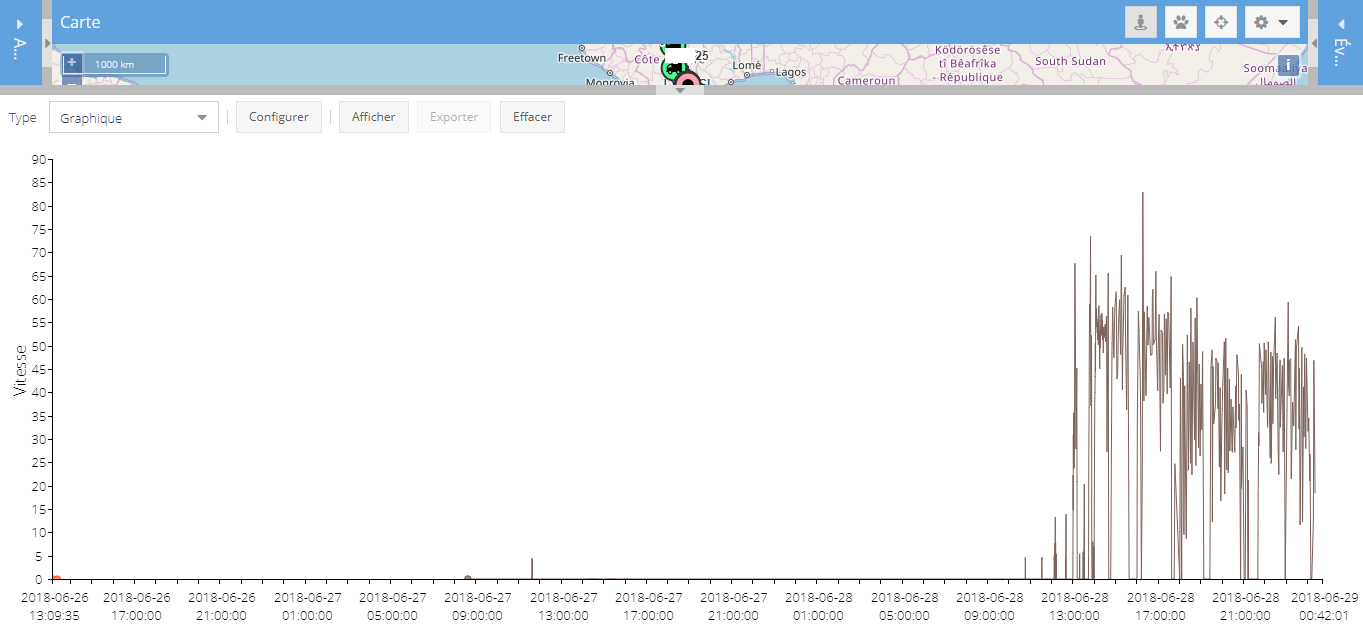This screenshot has width=1363, height=629.
Task: Collapse the map using the down arrow
Action: [681, 92]
